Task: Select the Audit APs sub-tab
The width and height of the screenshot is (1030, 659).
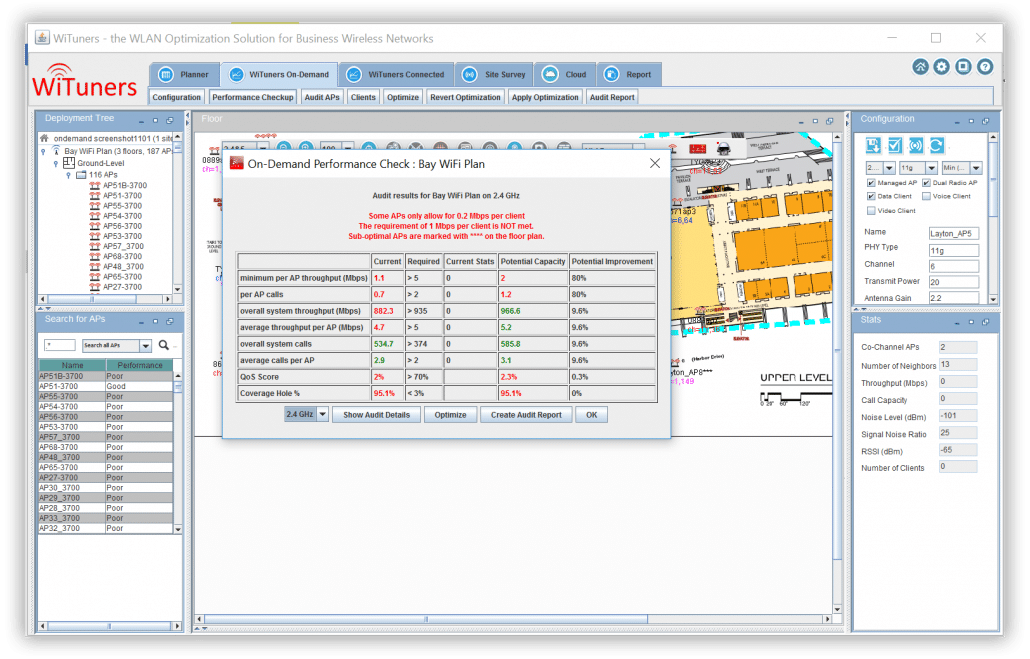Action: pos(322,97)
